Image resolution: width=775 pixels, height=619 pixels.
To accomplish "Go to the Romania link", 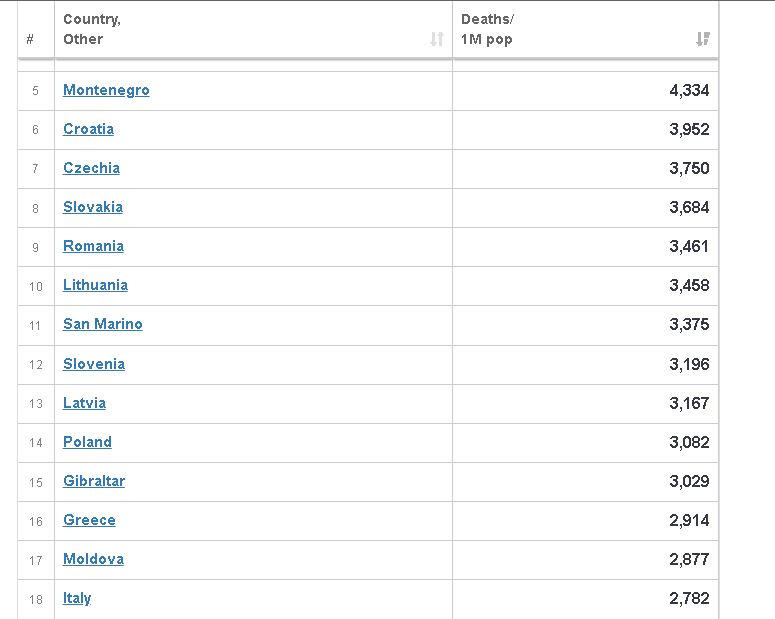I will click(x=93, y=246).
